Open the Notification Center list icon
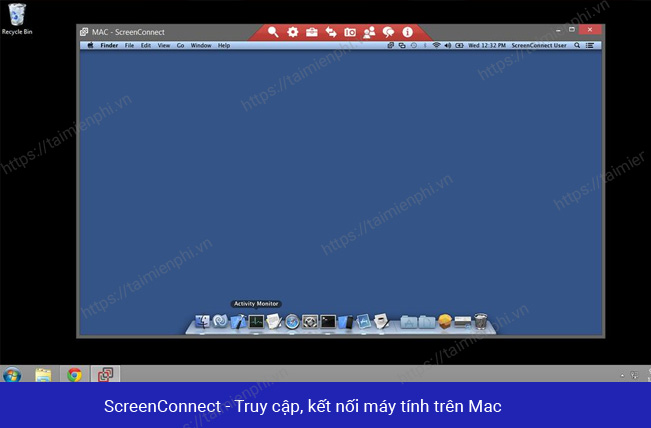This screenshot has height=428, width=651. point(590,45)
